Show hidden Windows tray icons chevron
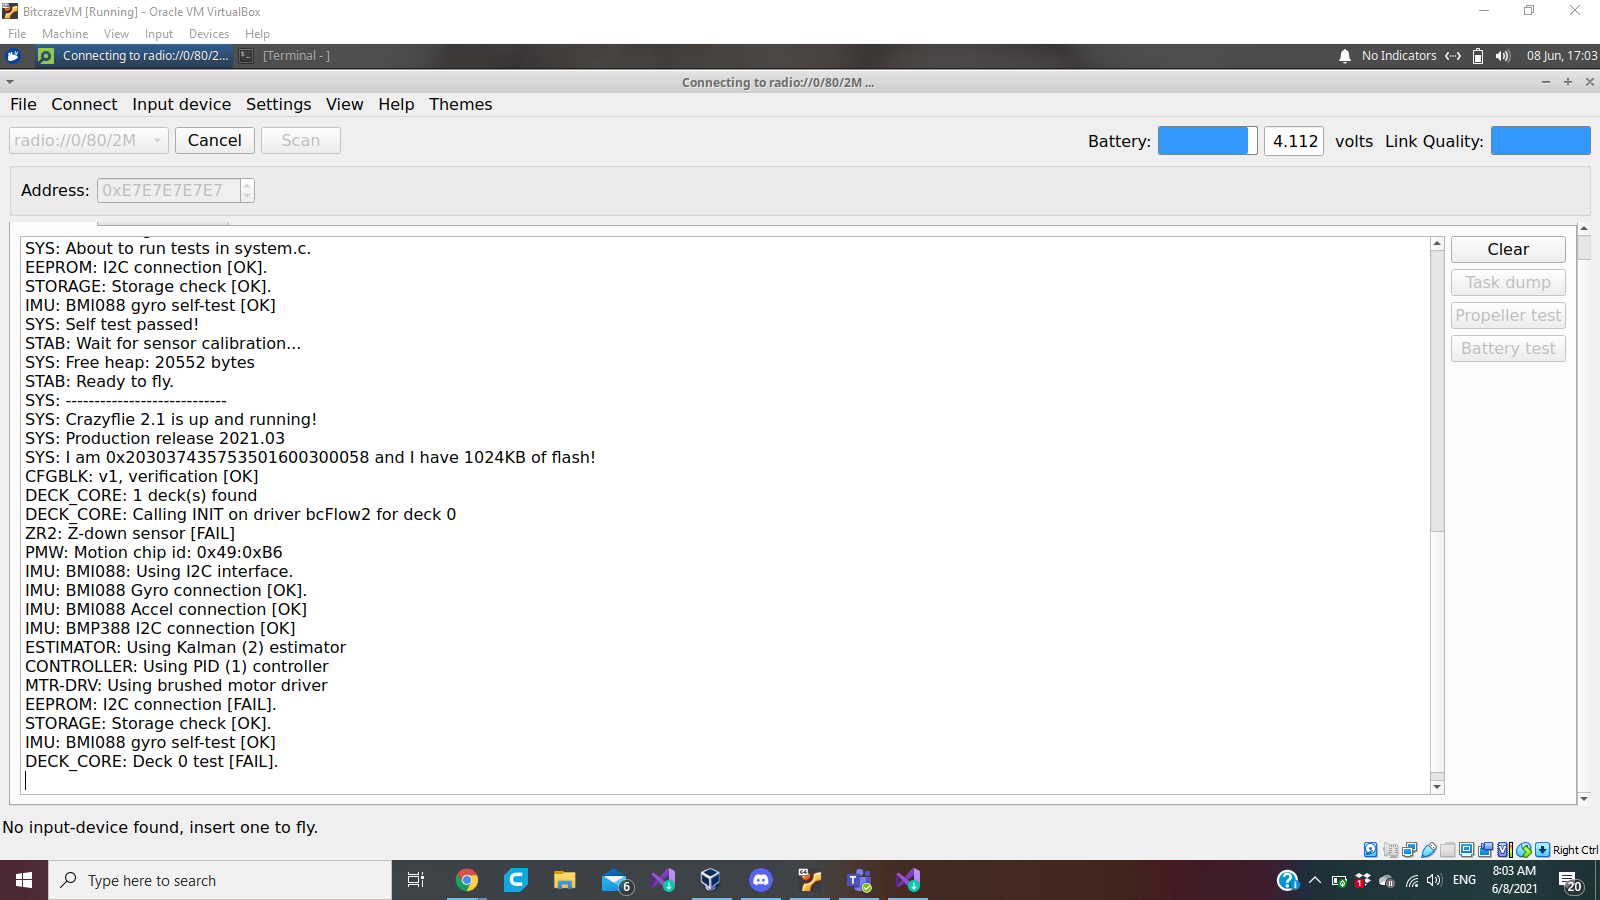Image resolution: width=1600 pixels, height=900 pixels. tap(1315, 881)
